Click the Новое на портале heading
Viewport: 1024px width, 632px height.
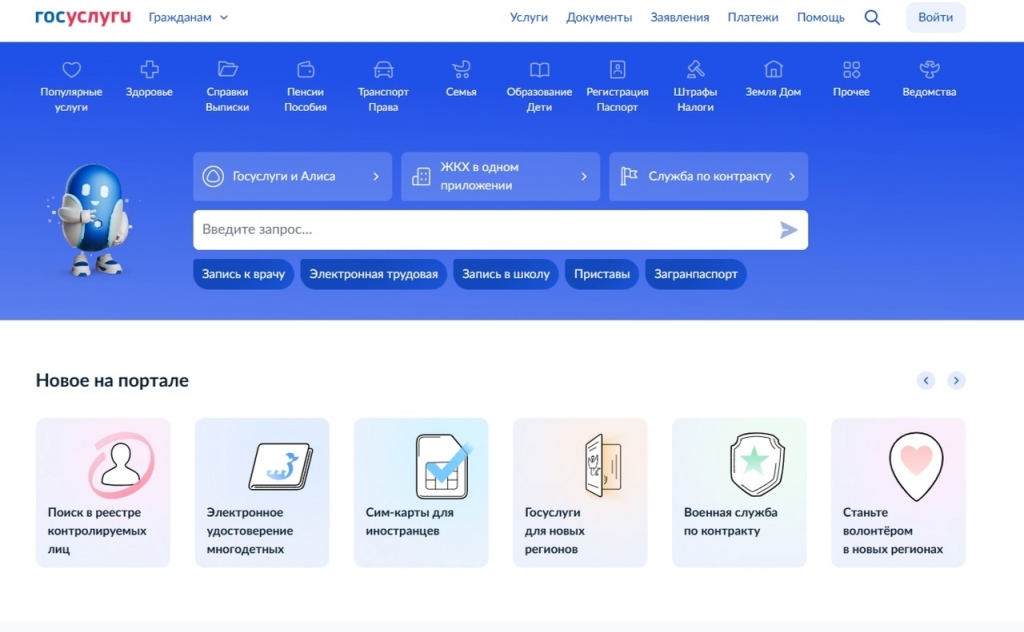coord(112,381)
